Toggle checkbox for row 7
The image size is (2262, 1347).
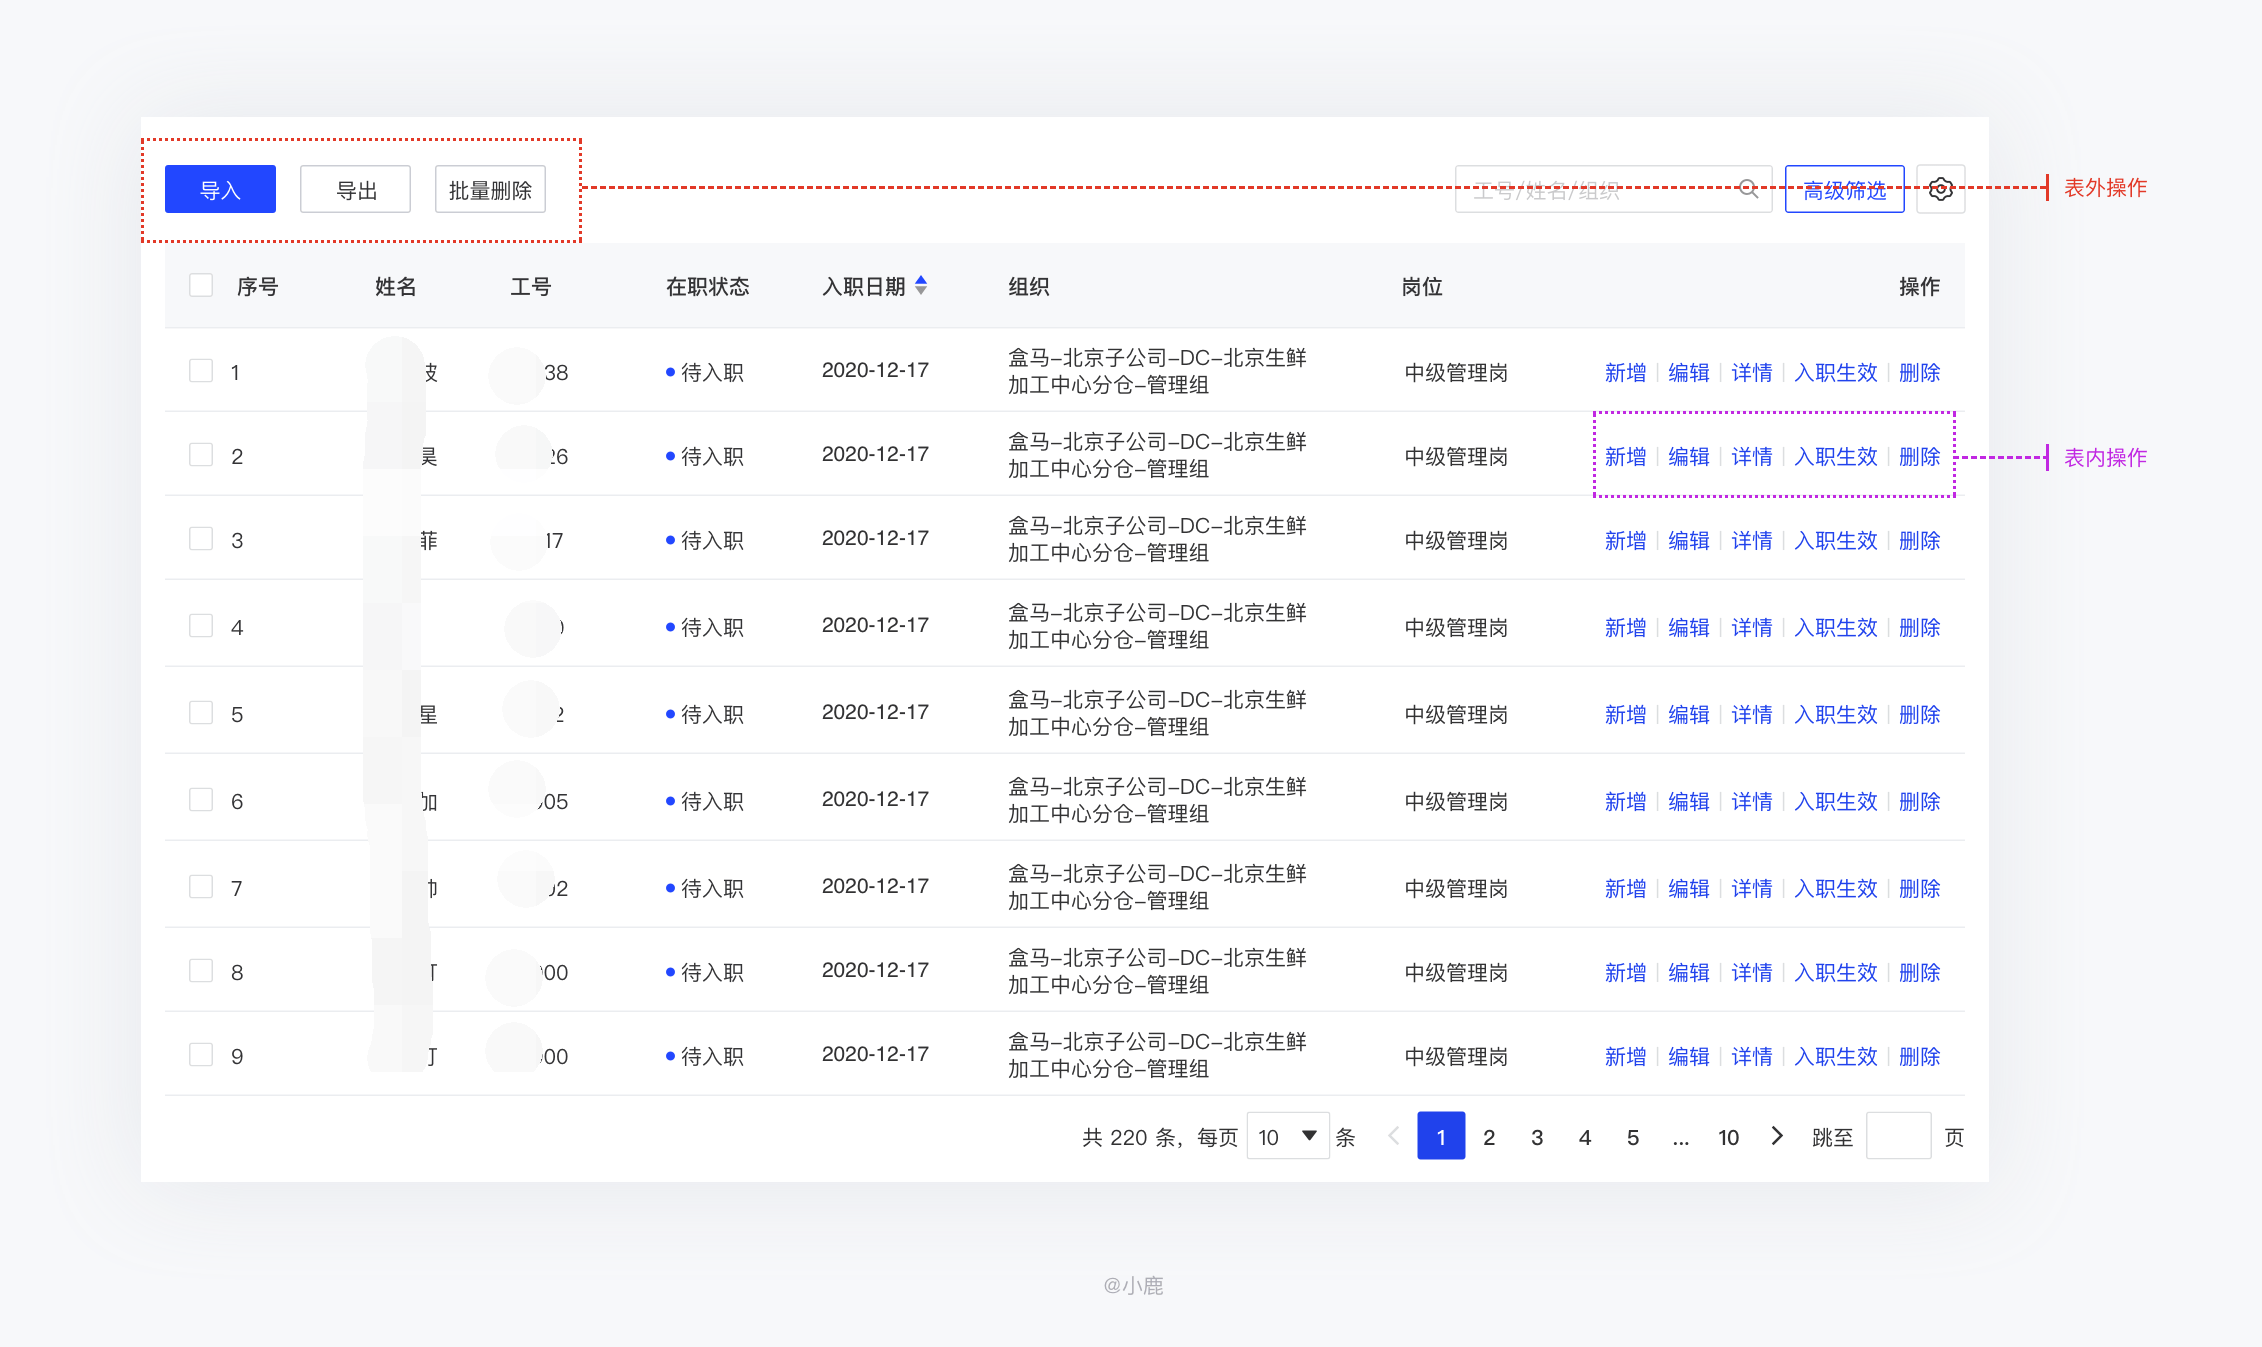click(x=200, y=884)
